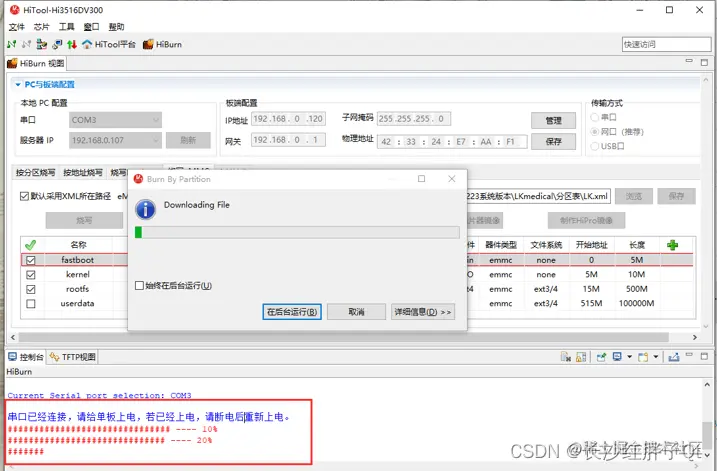Switch to burn by partition tab
The width and height of the screenshot is (717, 471).
(35, 172)
